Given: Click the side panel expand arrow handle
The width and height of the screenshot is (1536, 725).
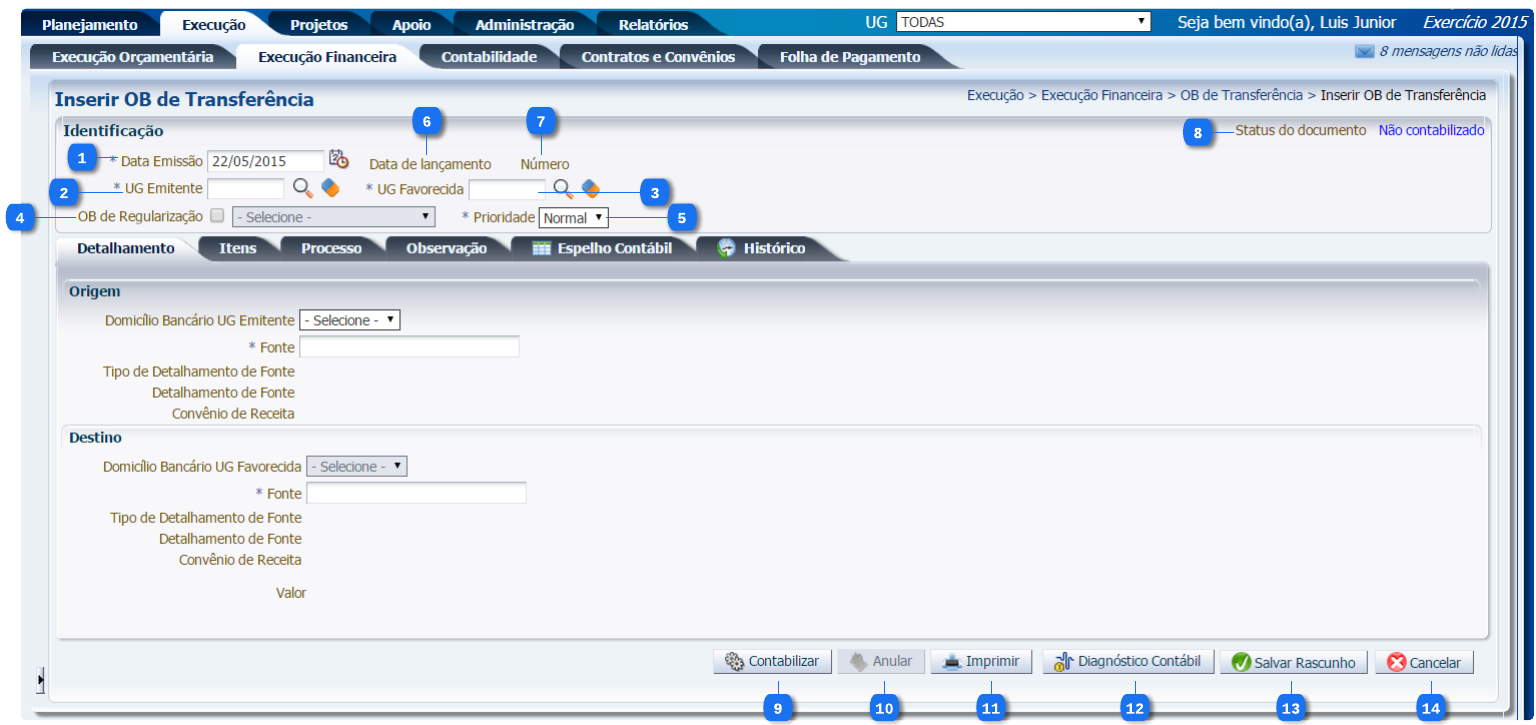Looking at the screenshot, I should [x=41, y=680].
